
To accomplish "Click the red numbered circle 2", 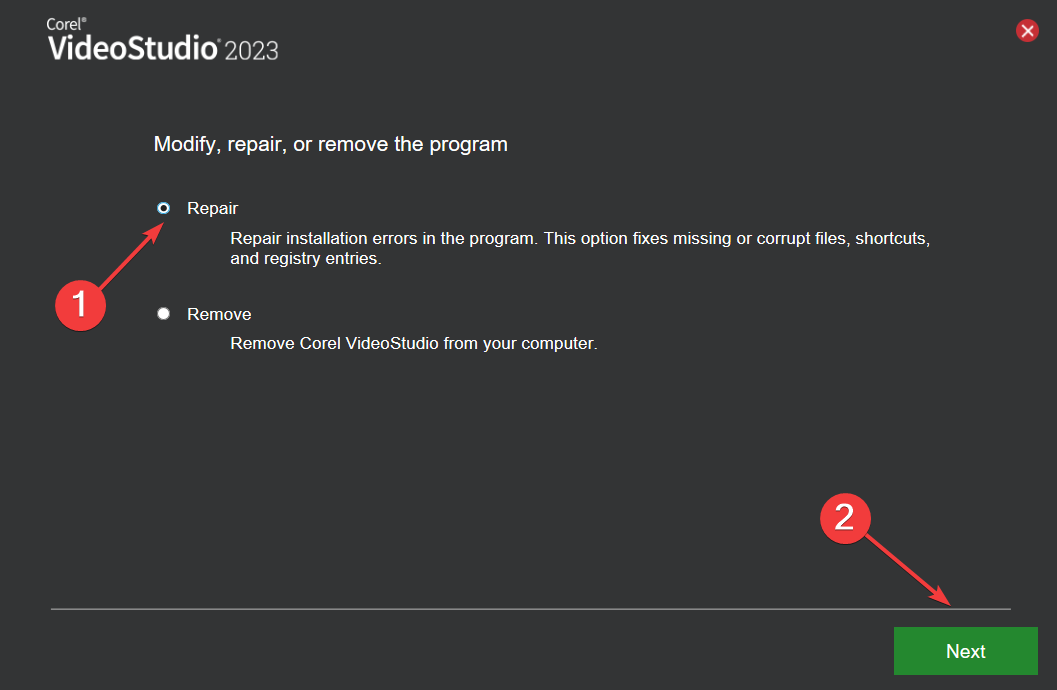I will pos(845,517).
